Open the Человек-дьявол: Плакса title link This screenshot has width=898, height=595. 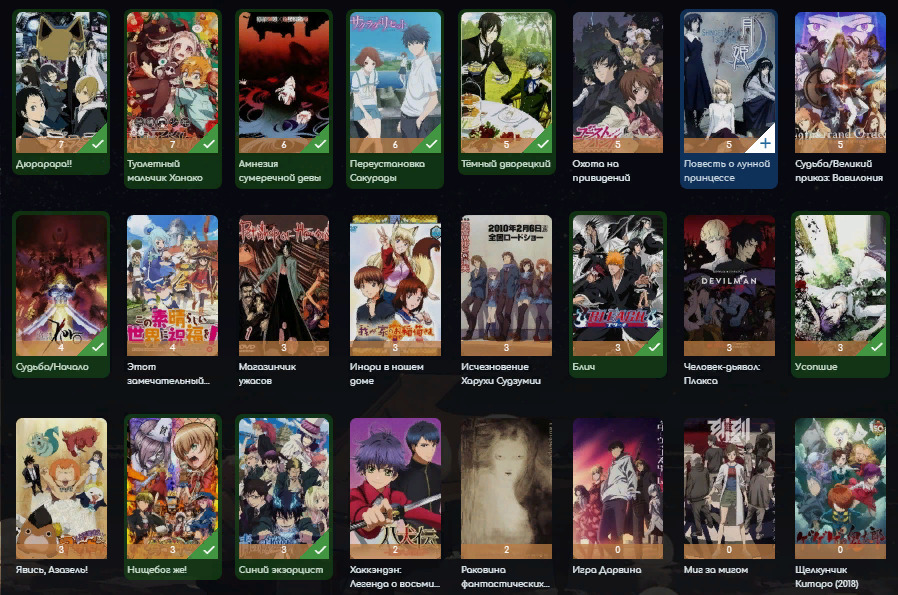tap(722, 373)
